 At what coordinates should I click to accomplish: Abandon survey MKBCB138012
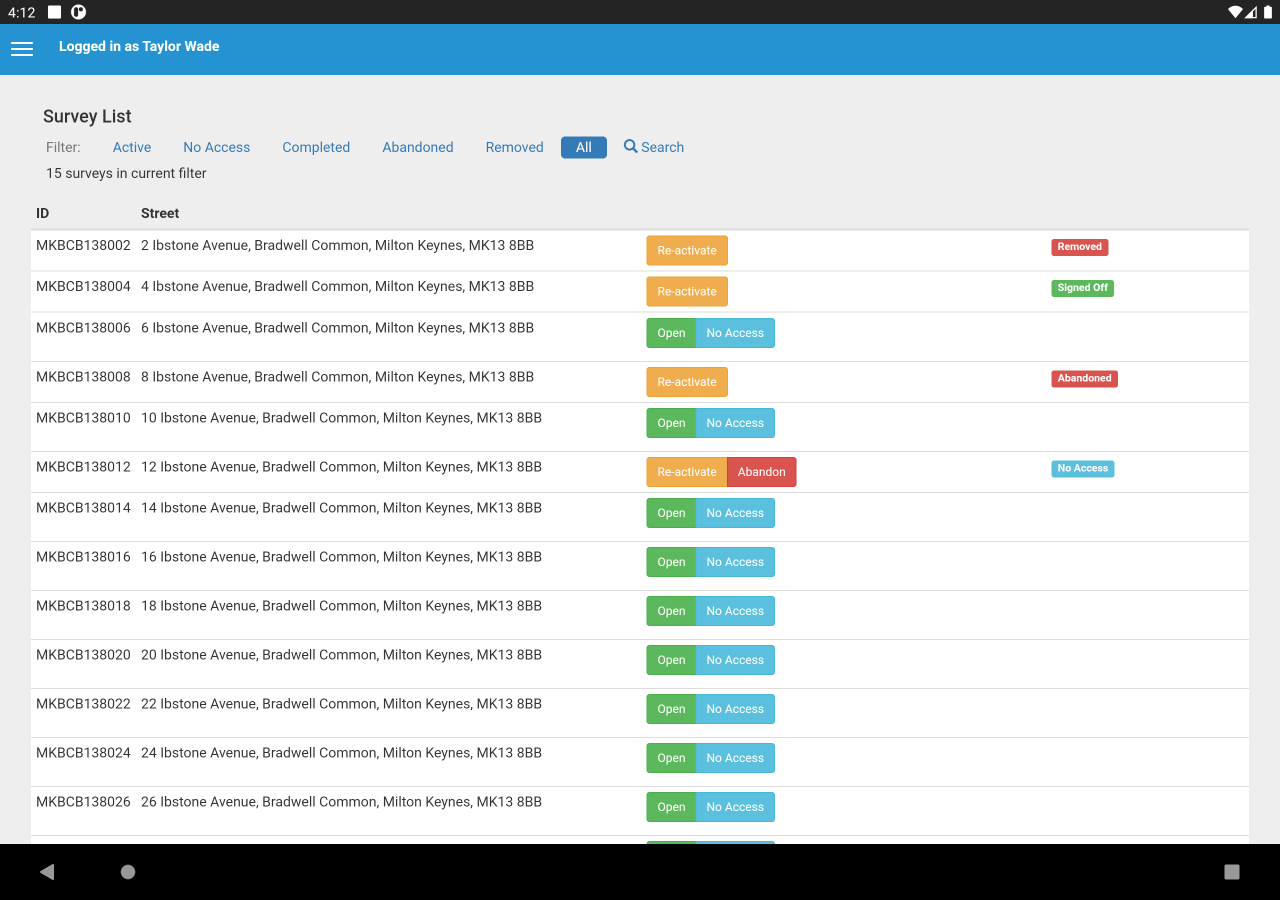click(761, 471)
